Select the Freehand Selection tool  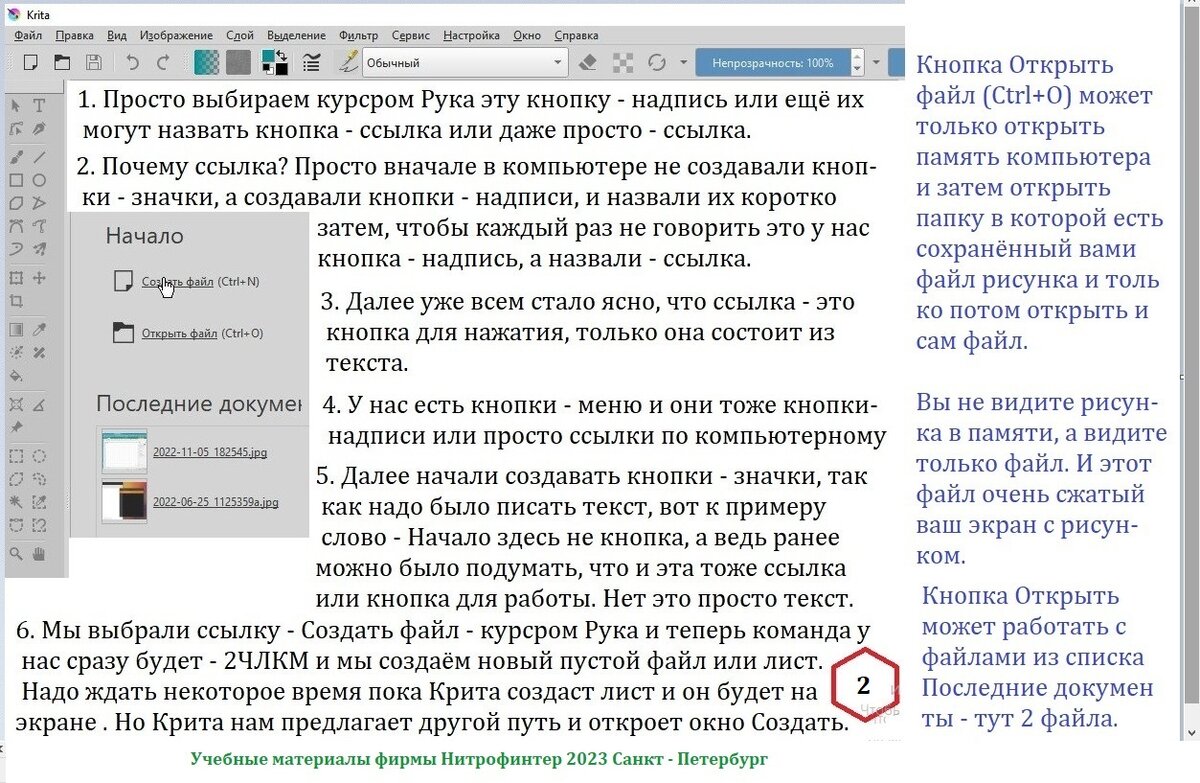click(39, 480)
